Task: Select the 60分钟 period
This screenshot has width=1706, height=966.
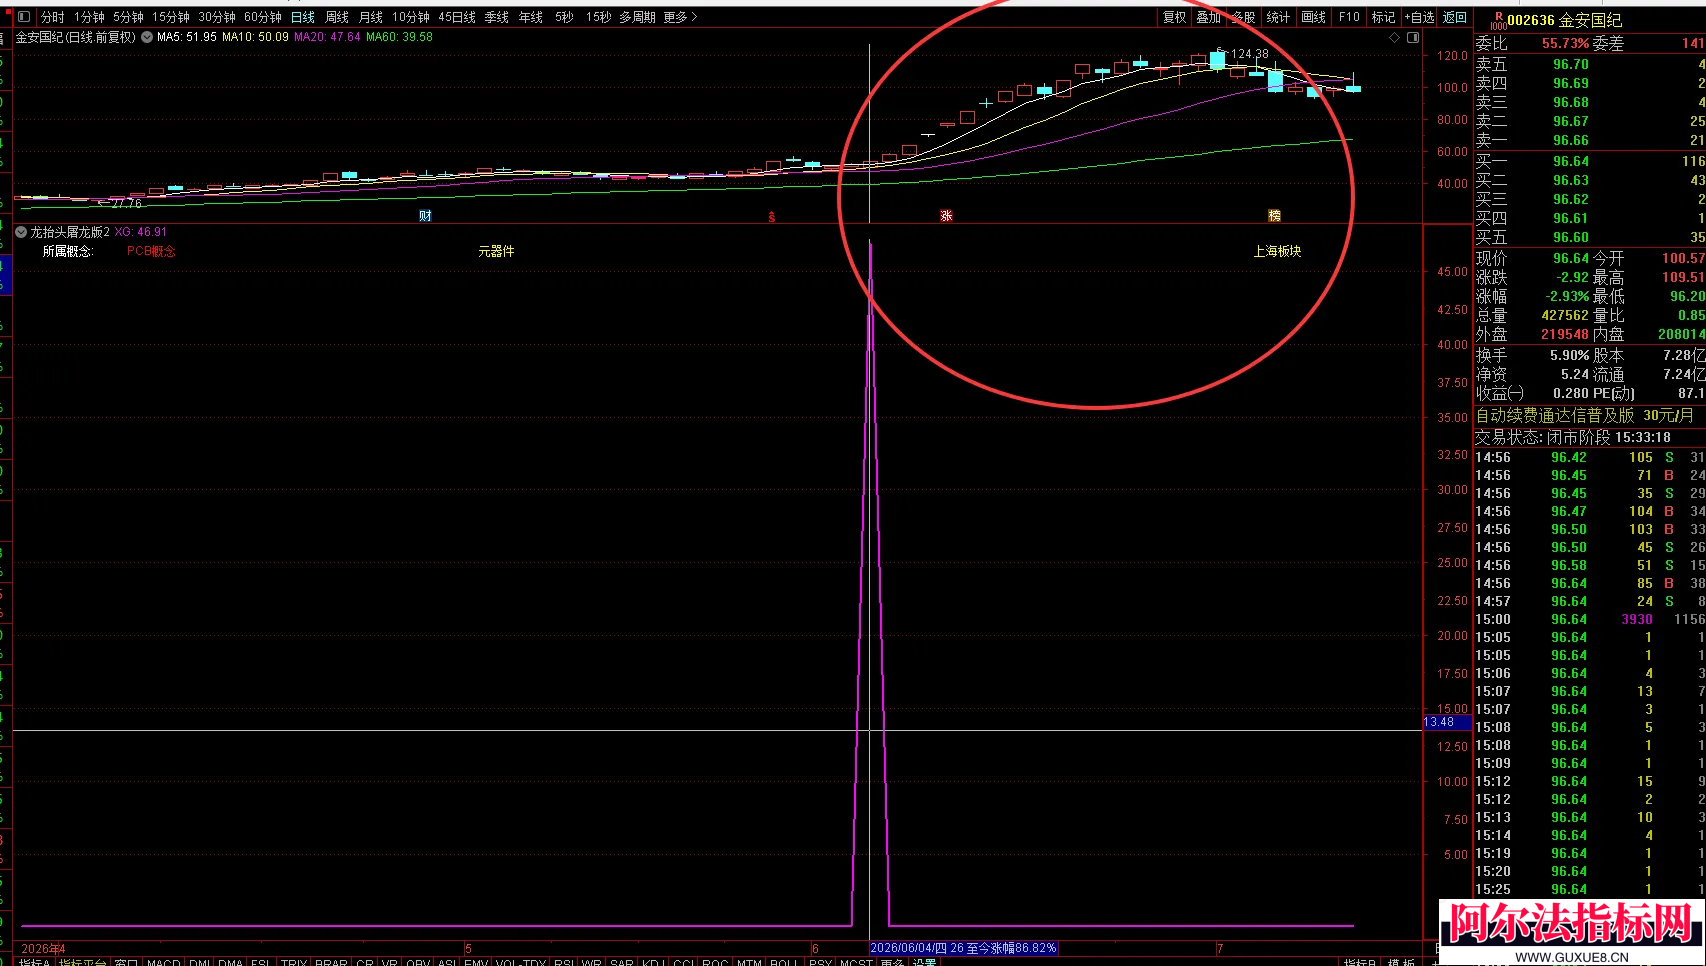Action: pyautogui.click(x=263, y=17)
